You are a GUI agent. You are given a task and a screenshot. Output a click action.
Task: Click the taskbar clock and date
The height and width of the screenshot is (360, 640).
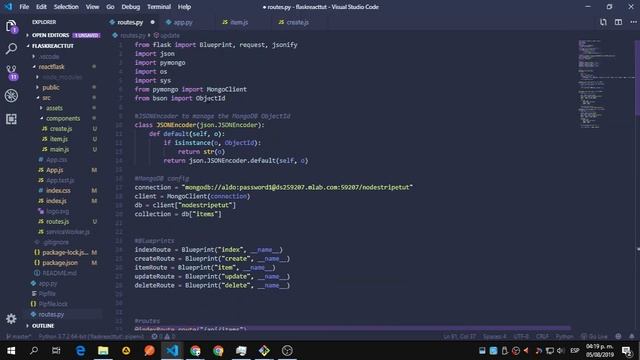click(600, 351)
